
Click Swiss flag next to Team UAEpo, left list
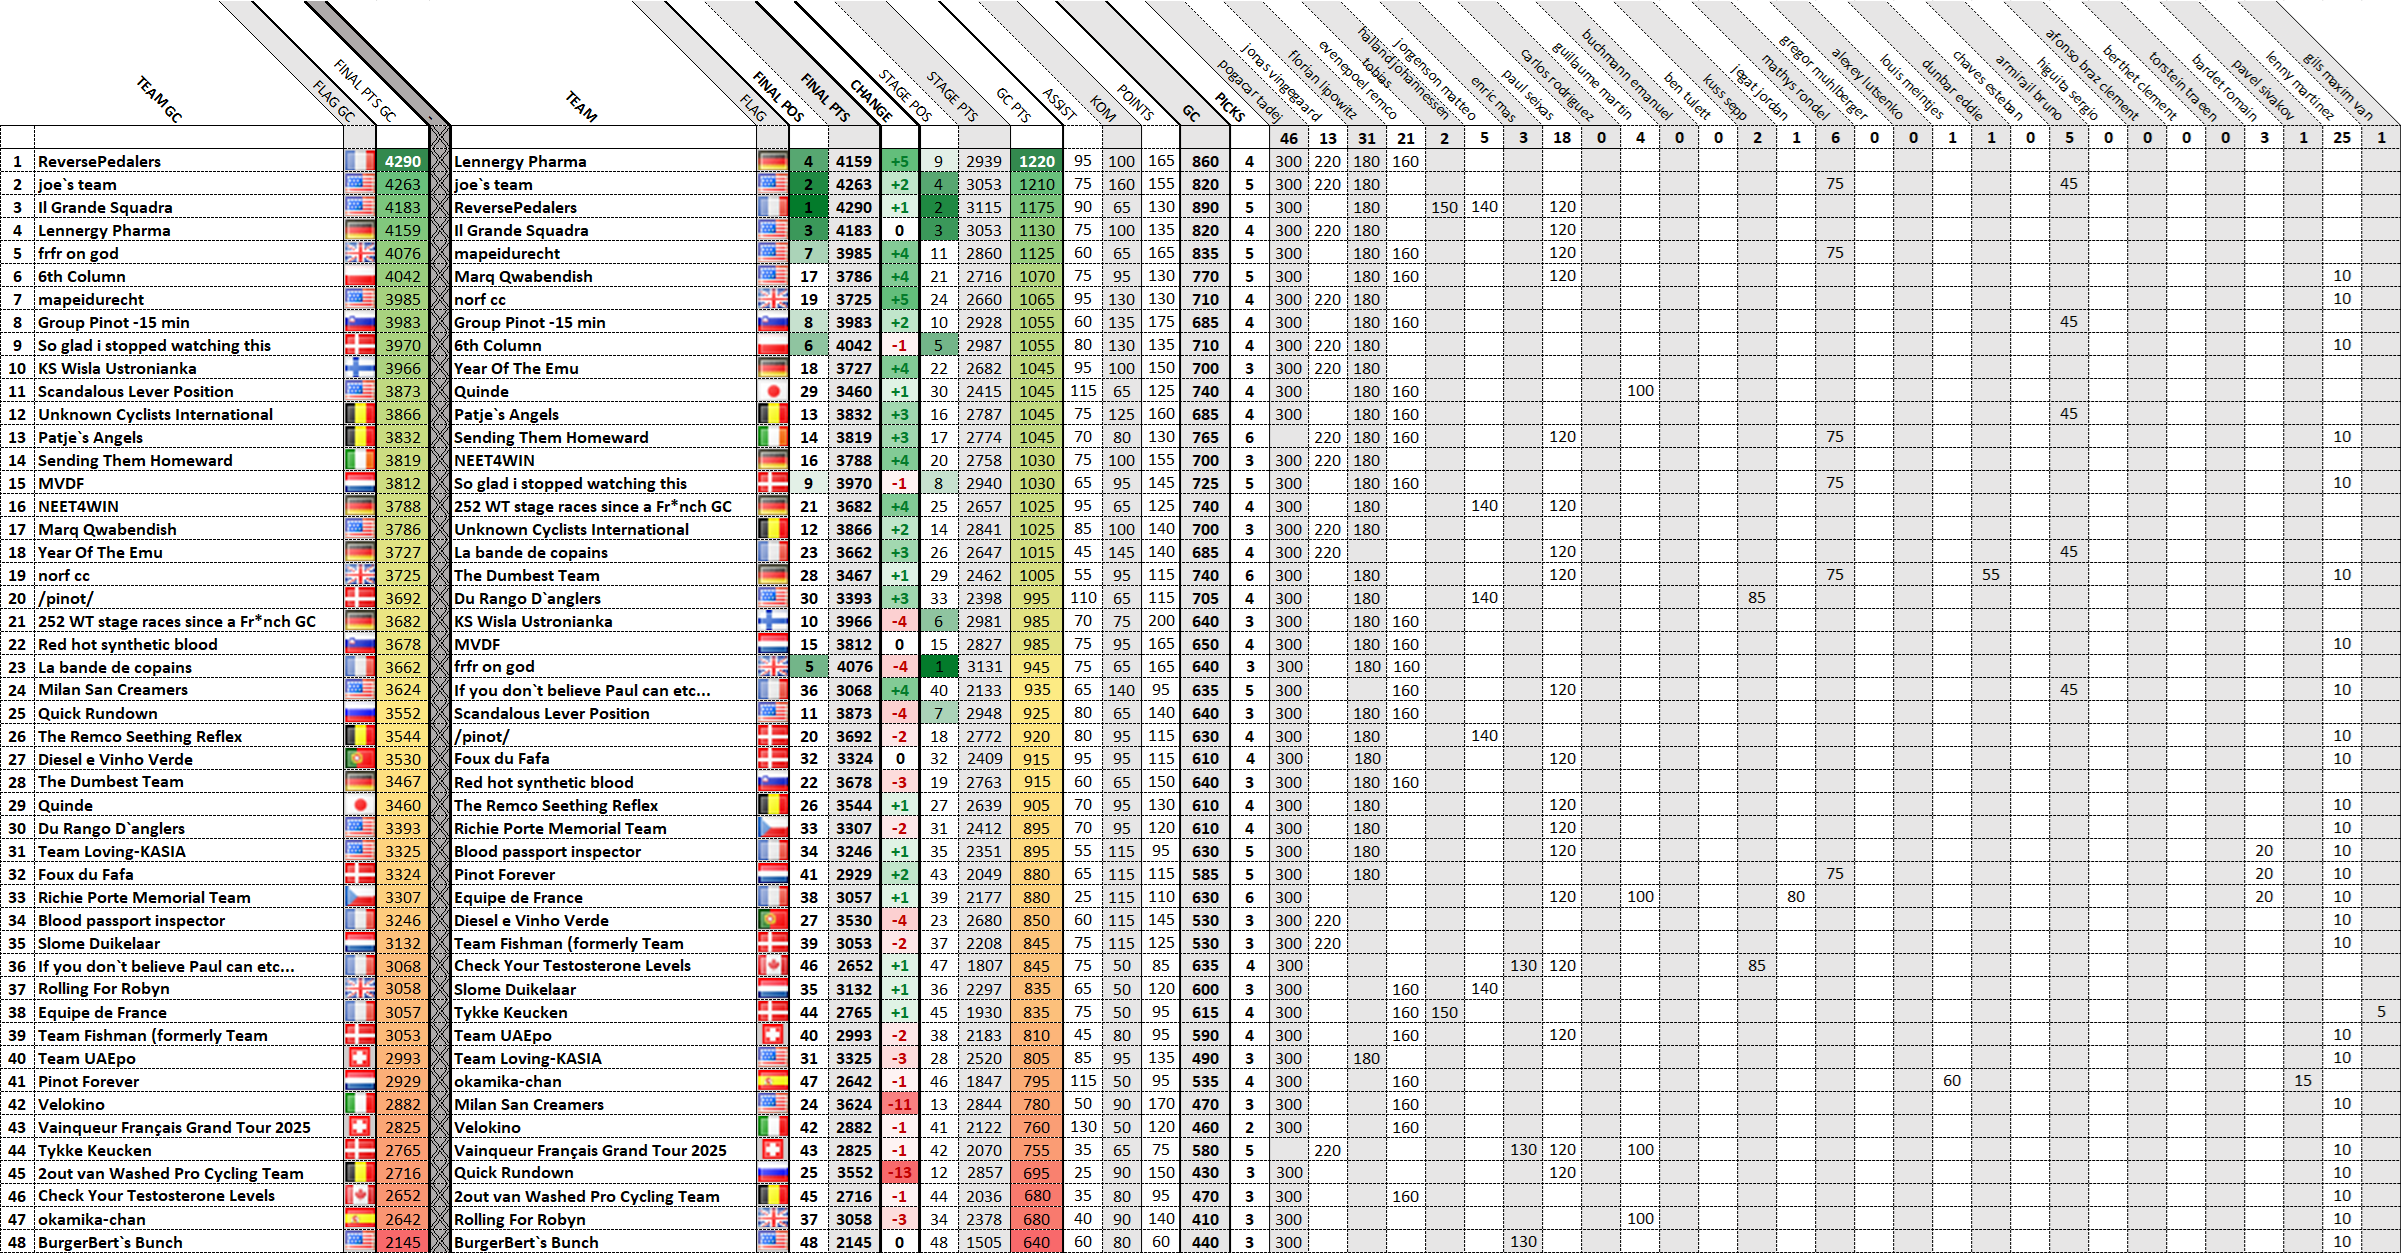360,1058
